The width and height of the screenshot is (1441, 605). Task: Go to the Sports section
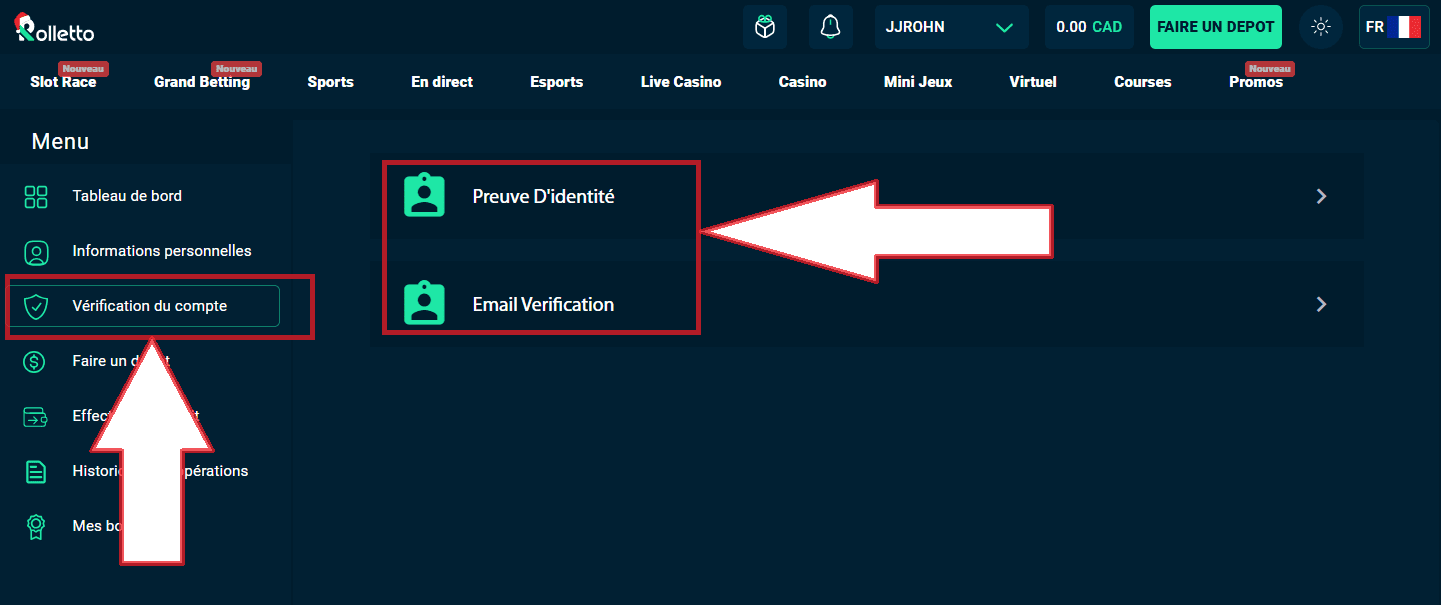click(x=330, y=82)
